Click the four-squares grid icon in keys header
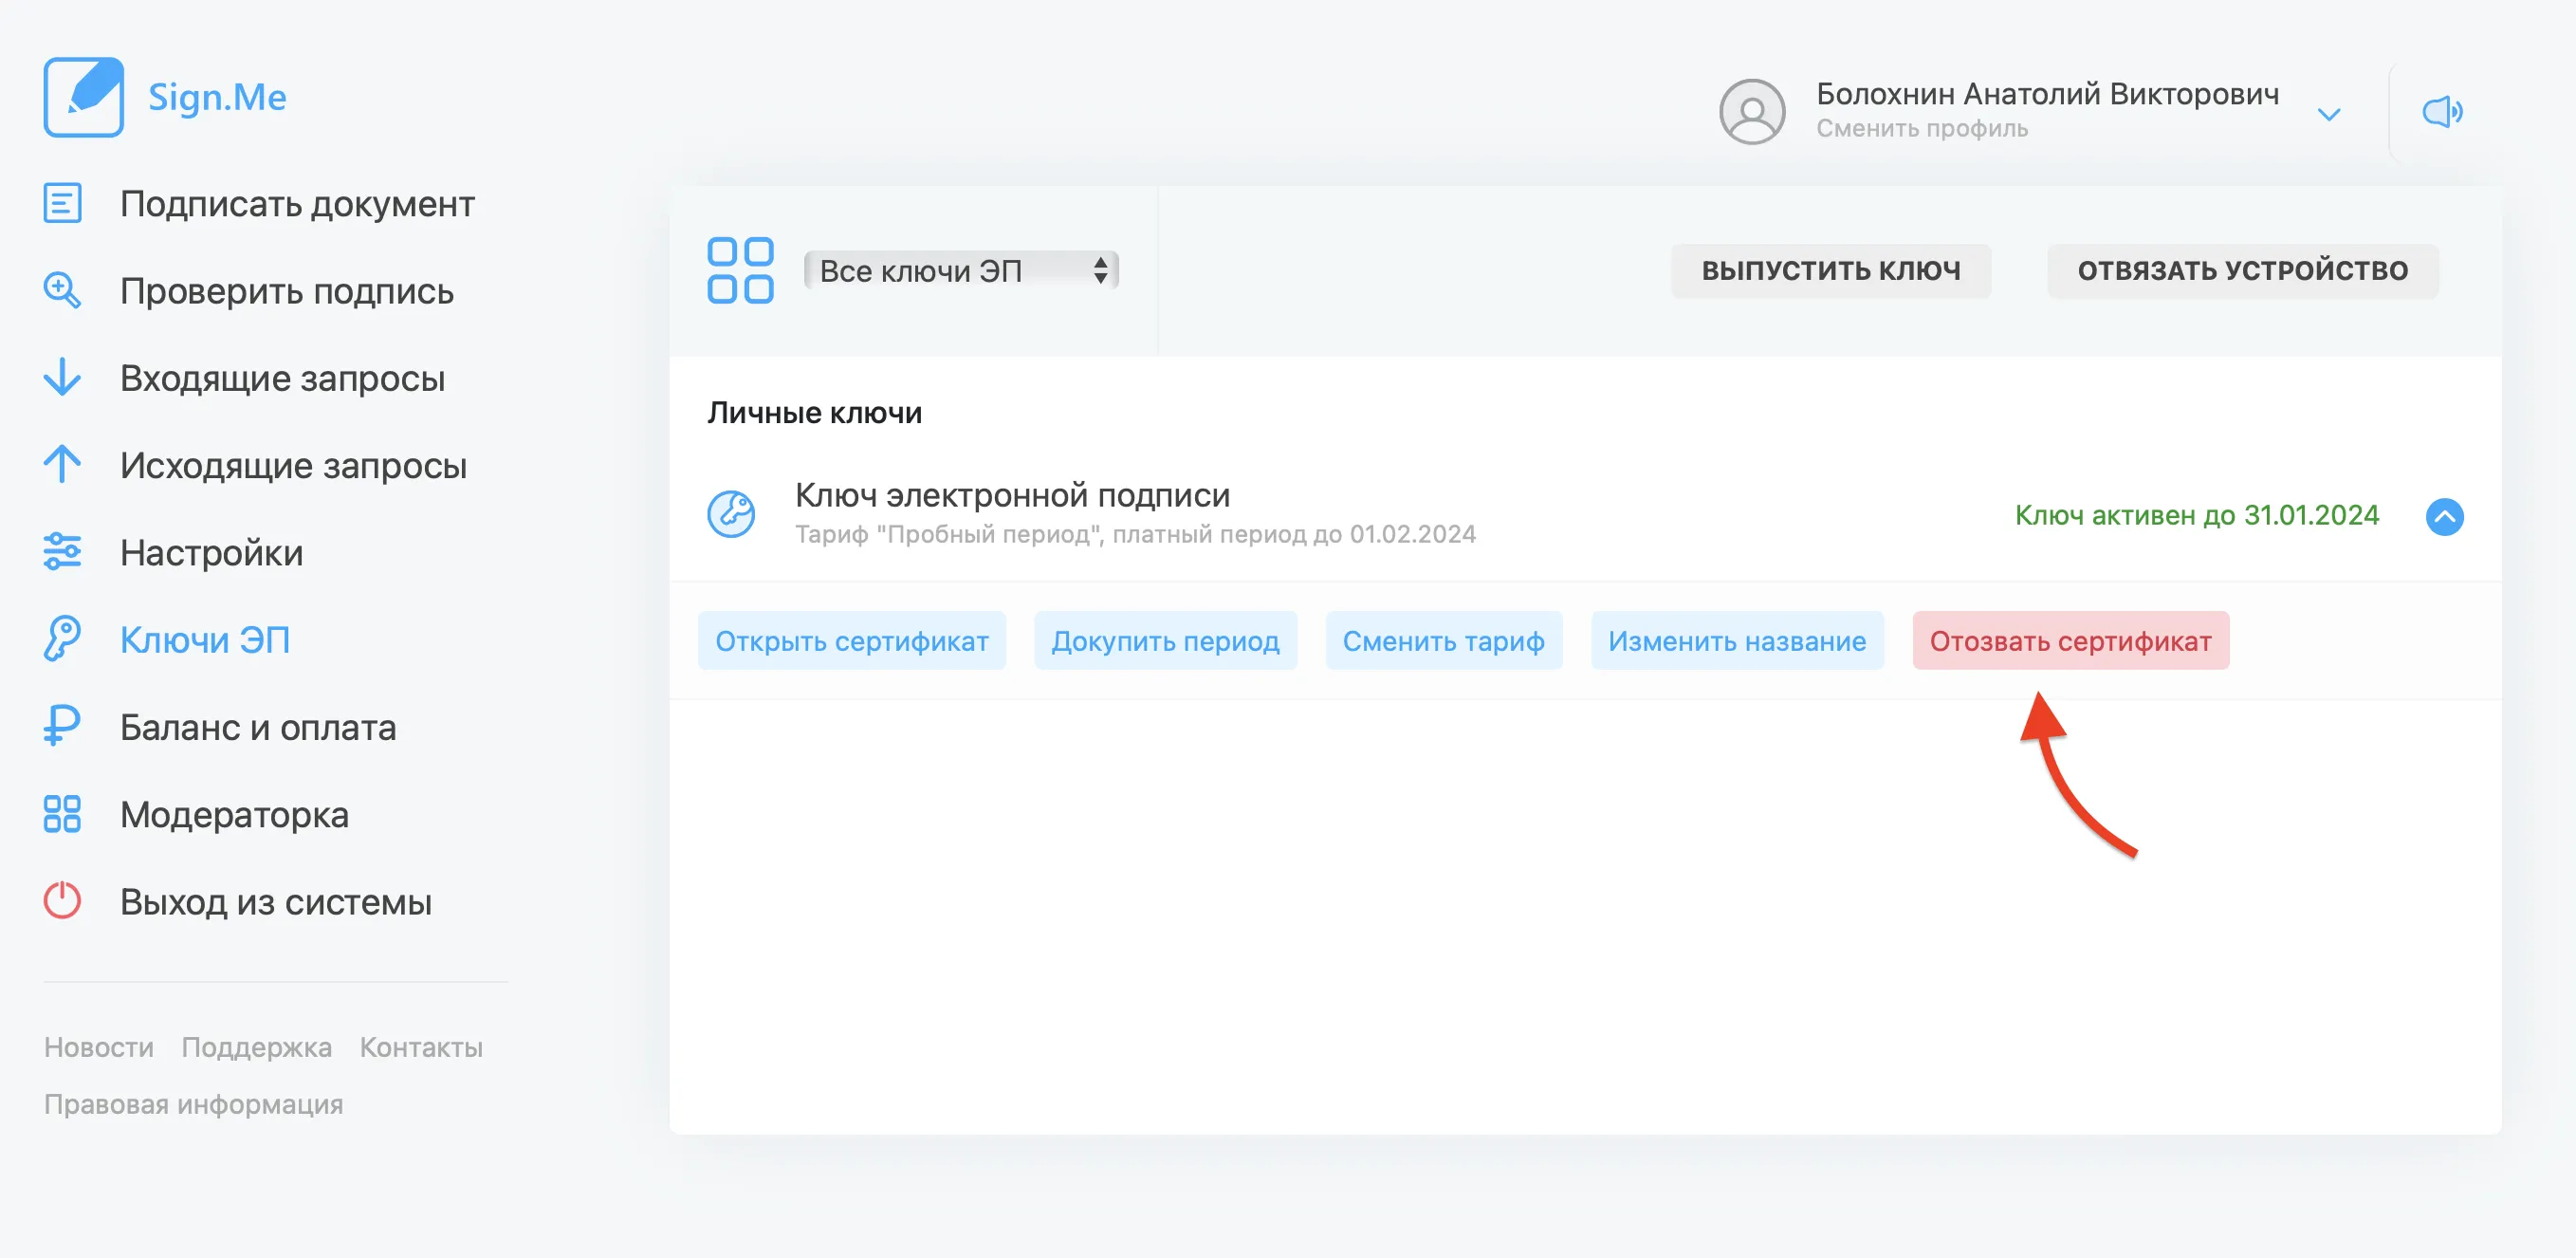This screenshot has width=2576, height=1258. point(740,270)
